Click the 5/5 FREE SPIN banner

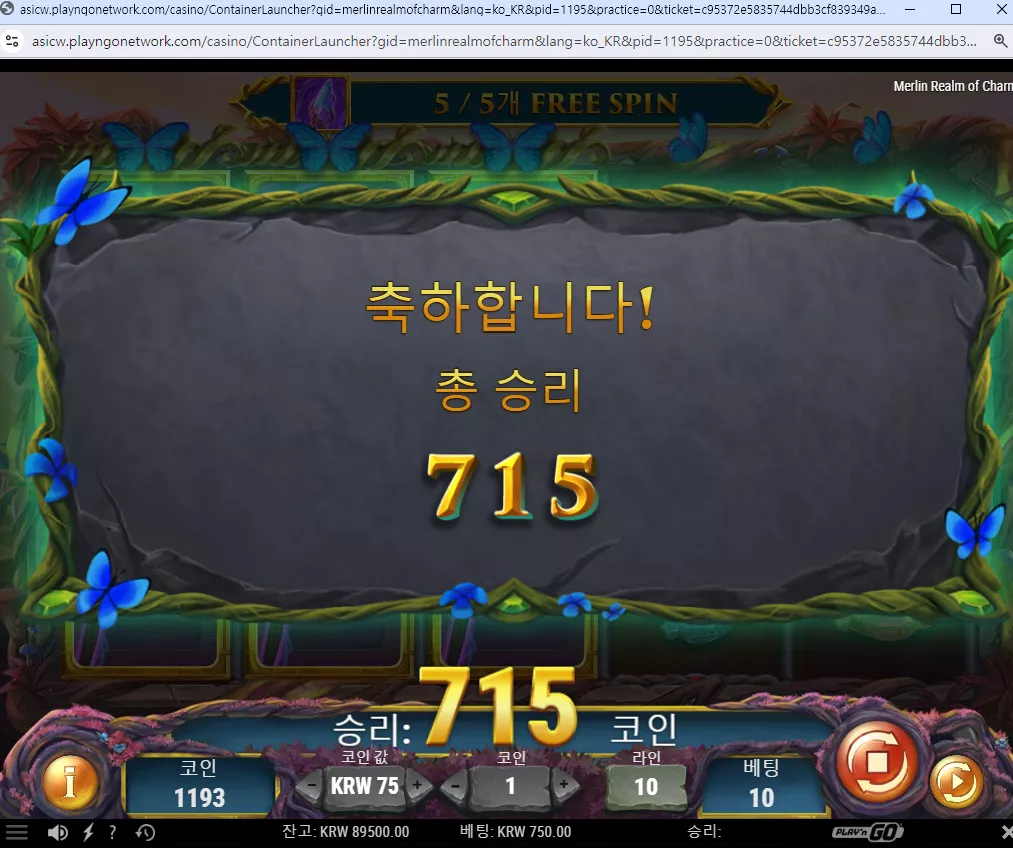(x=510, y=103)
